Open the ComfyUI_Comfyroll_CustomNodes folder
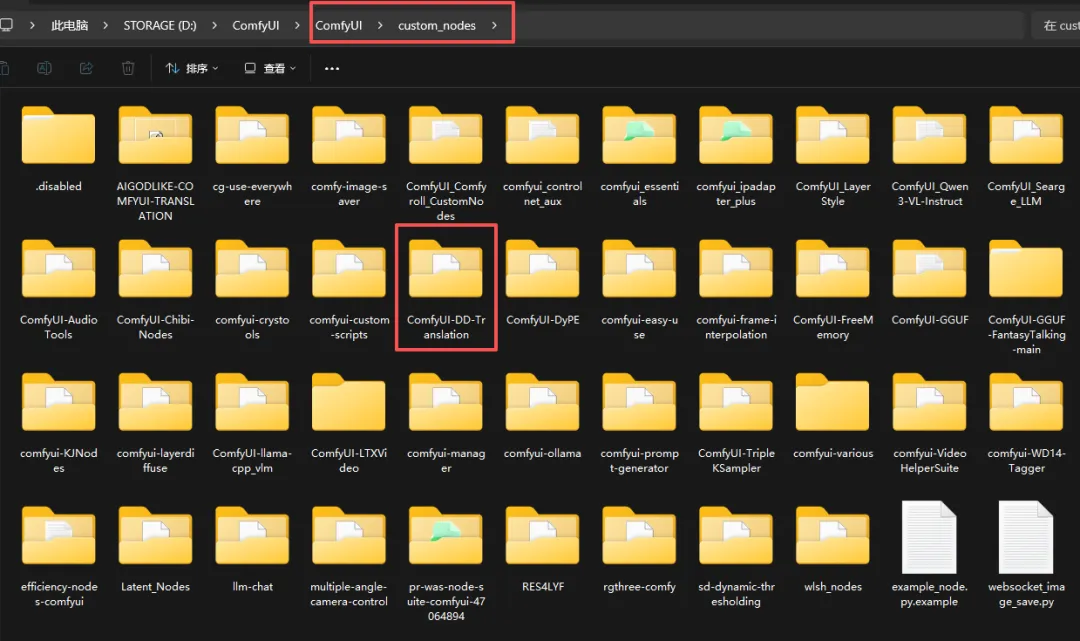1080x641 pixels. 446,136
